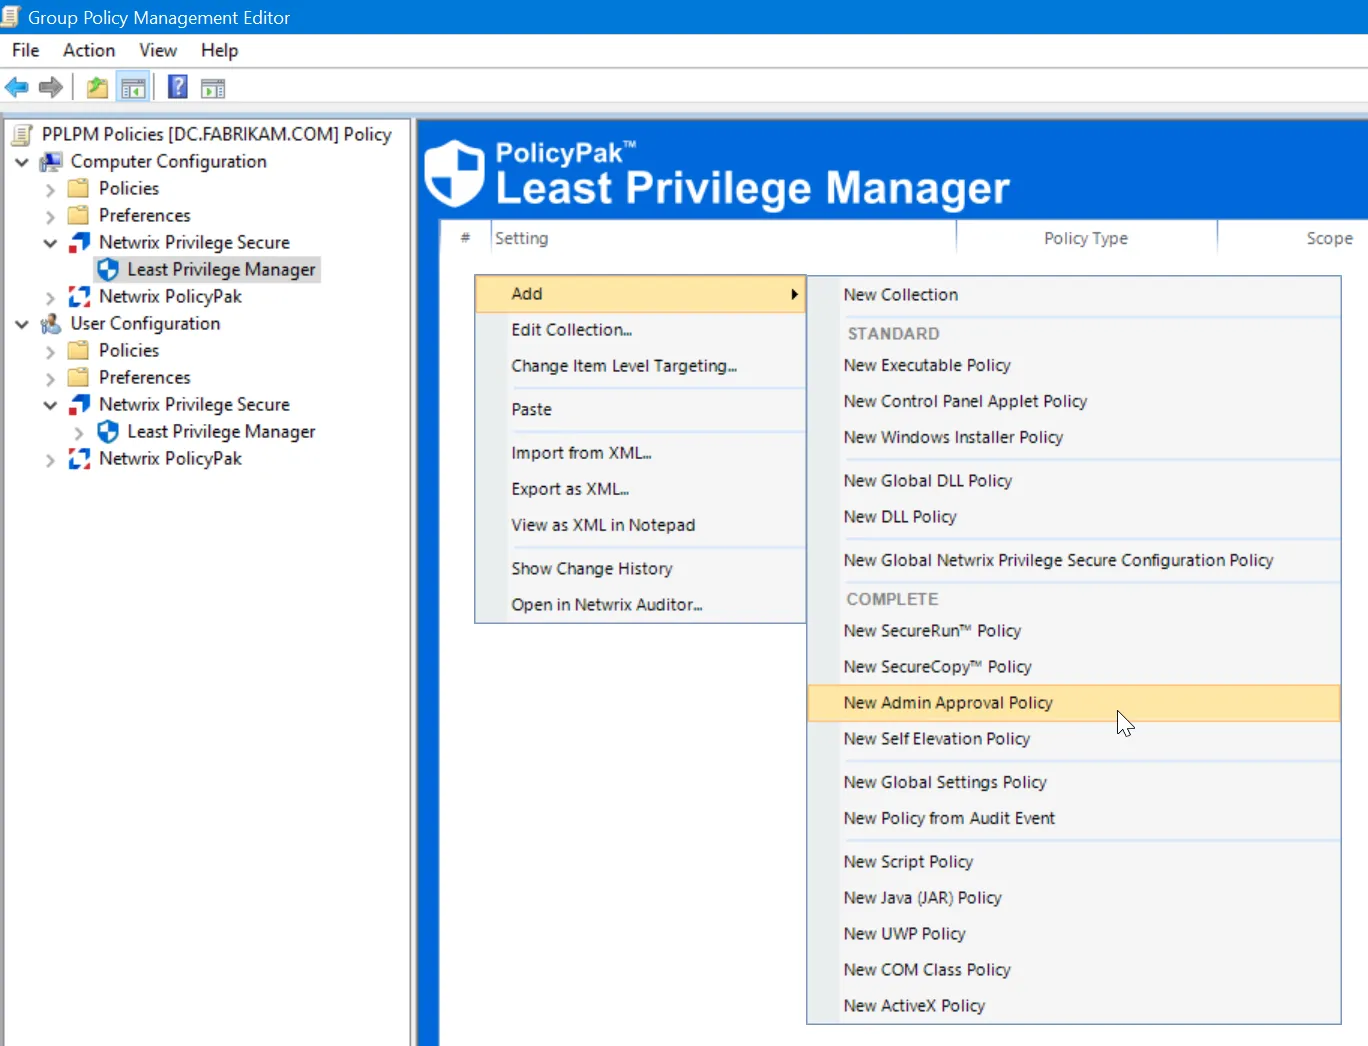Click the Forward navigation arrow icon

click(x=50, y=87)
